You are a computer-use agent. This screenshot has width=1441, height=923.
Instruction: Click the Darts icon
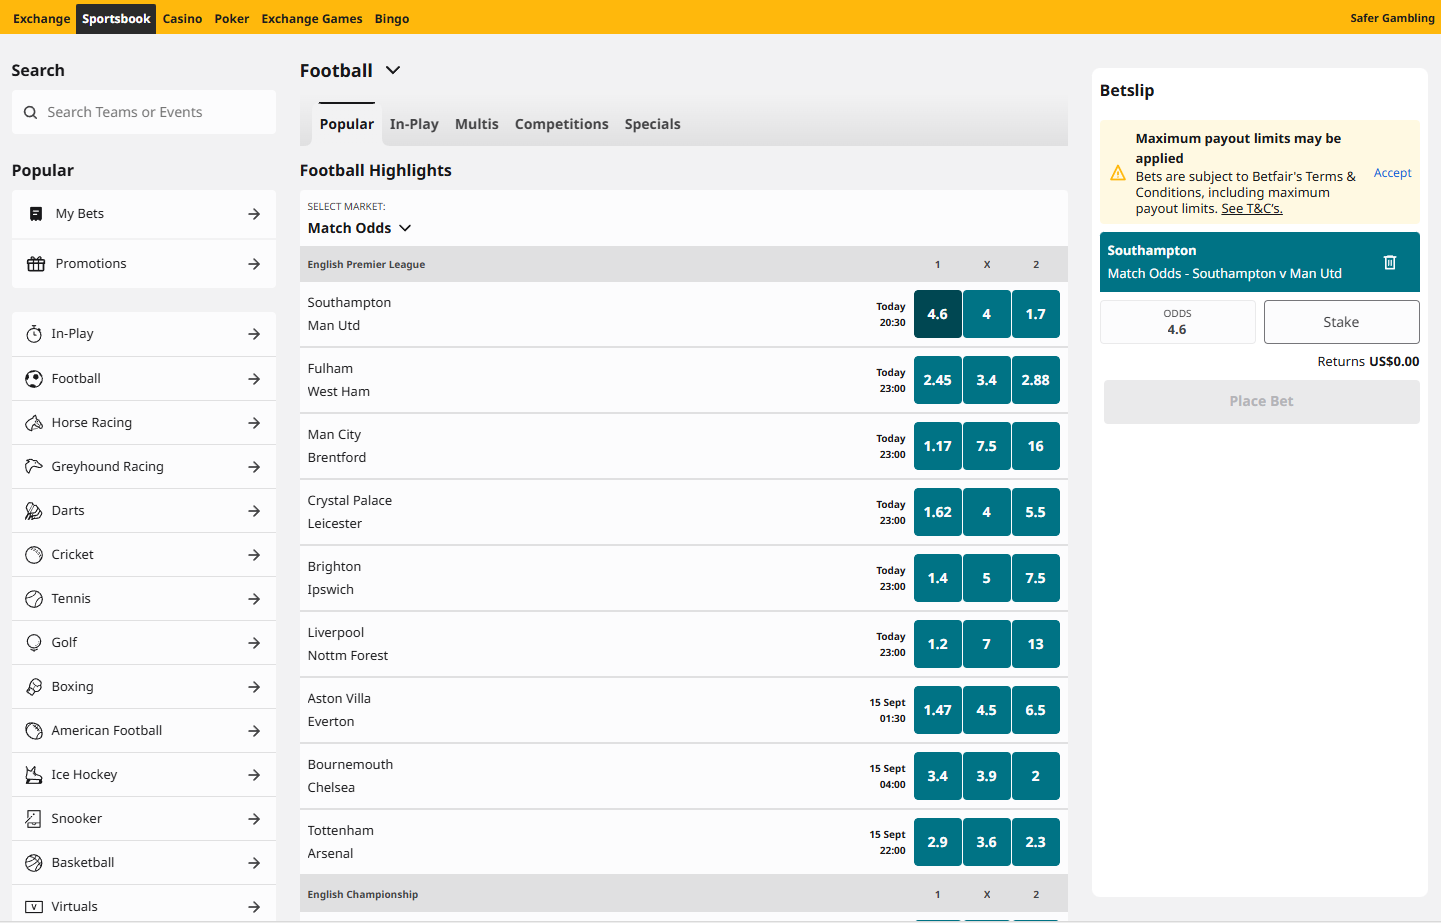34,511
